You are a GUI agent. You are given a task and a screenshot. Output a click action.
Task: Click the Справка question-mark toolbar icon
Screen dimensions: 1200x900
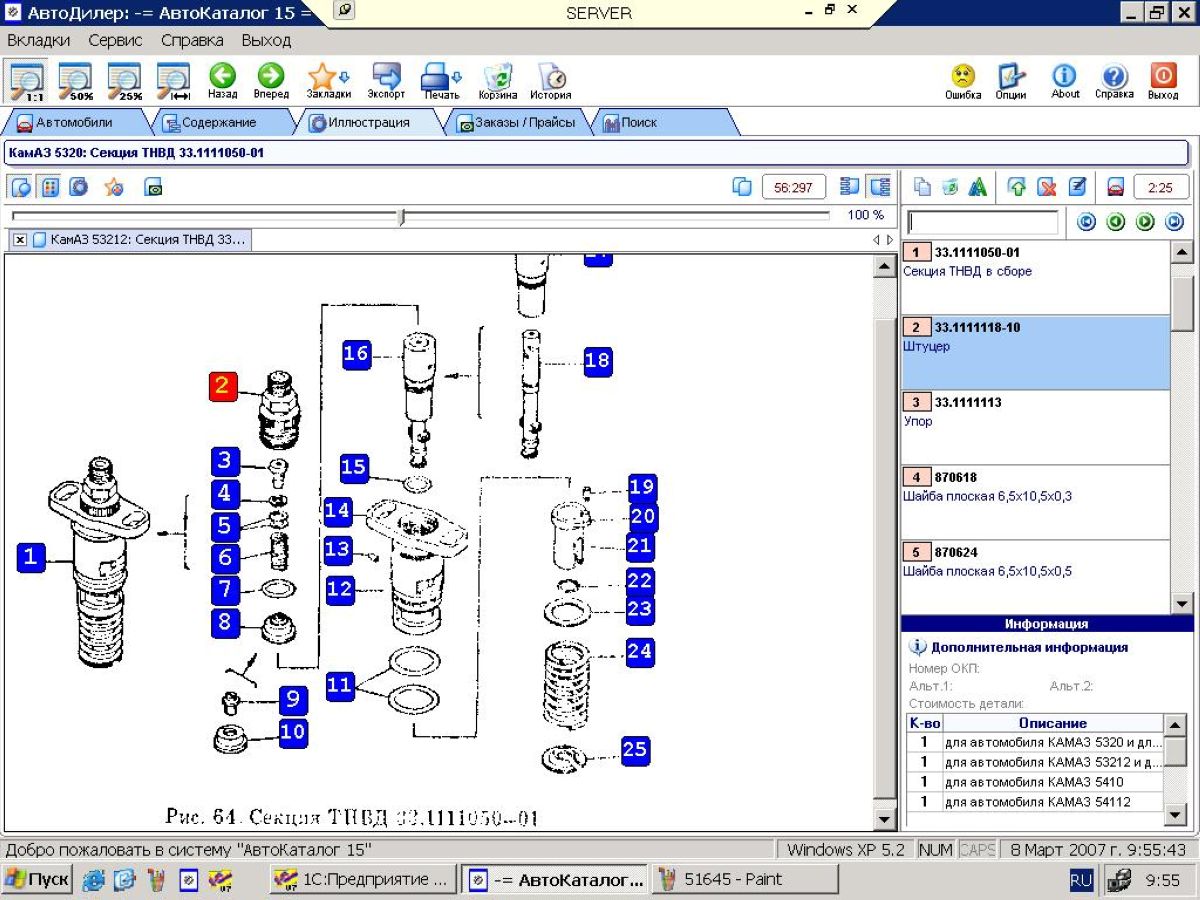pos(1114,81)
